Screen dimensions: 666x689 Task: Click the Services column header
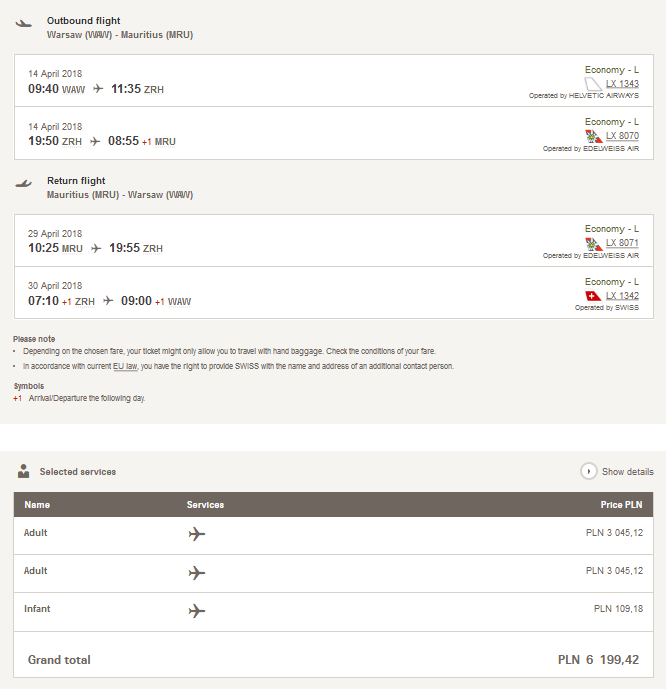point(205,505)
